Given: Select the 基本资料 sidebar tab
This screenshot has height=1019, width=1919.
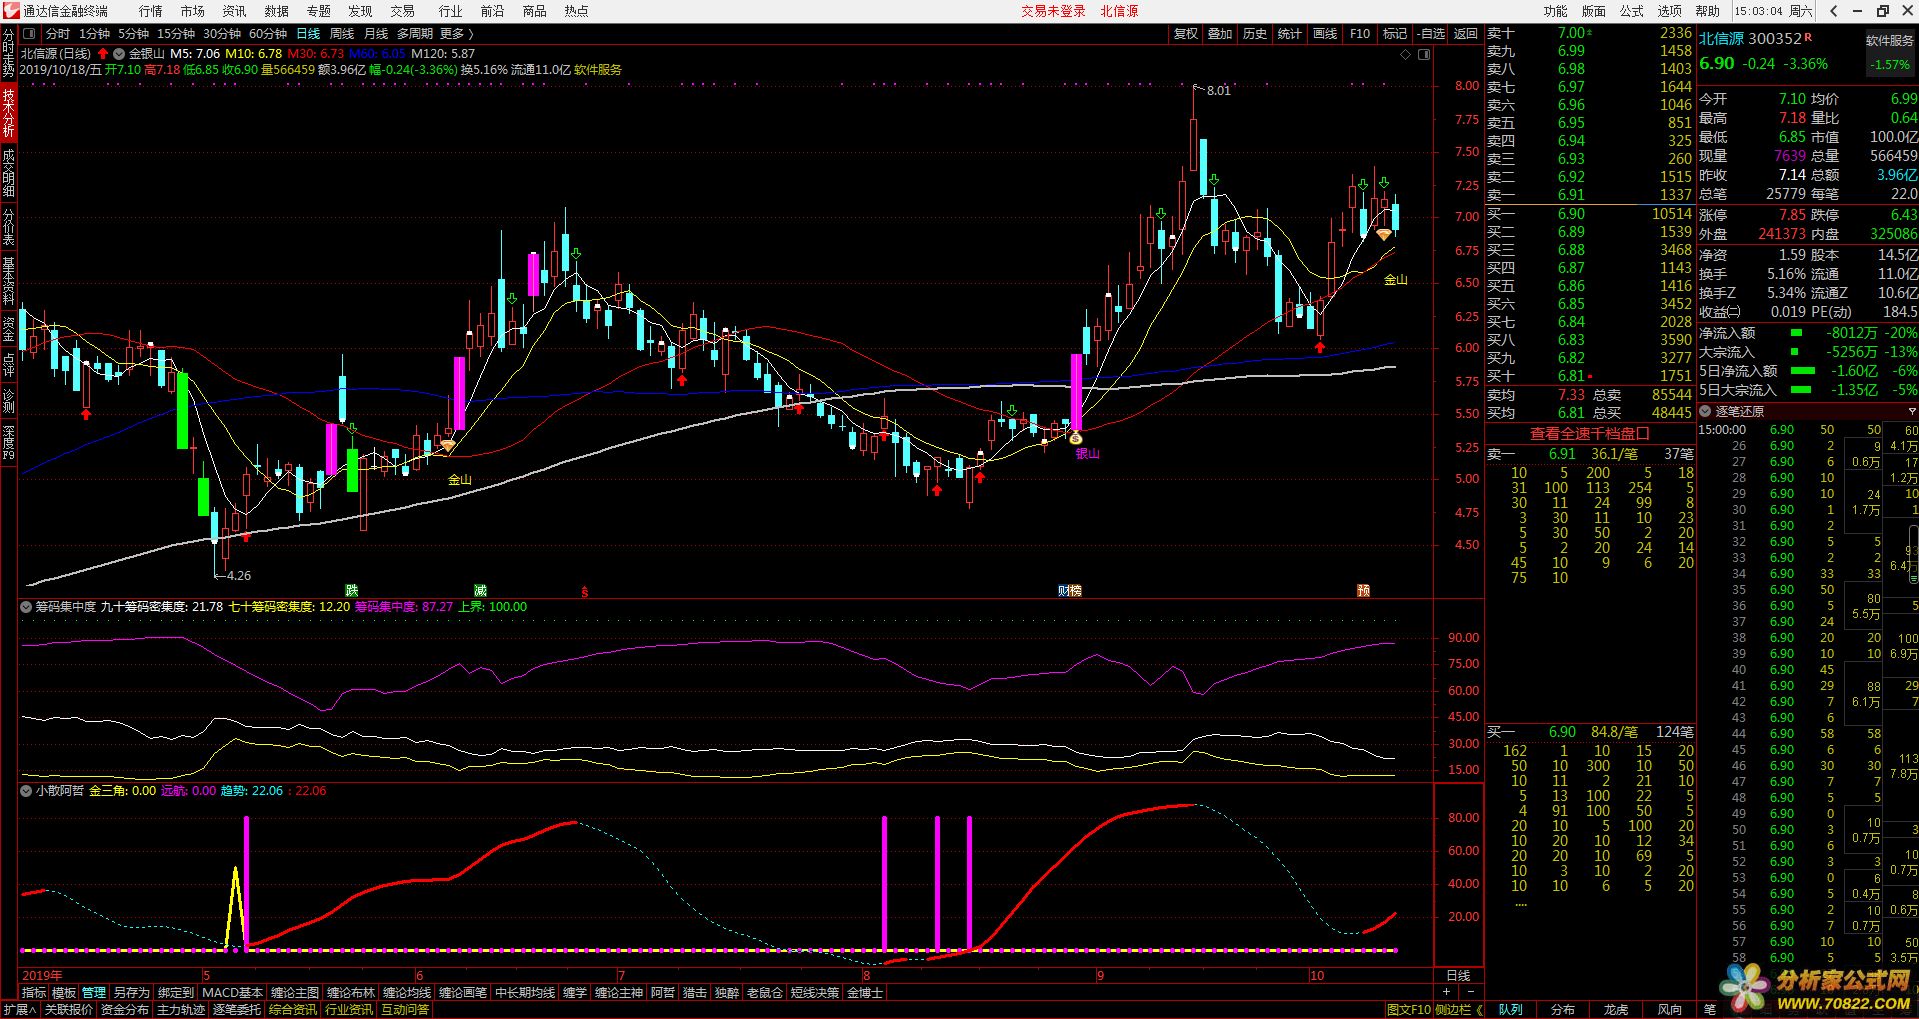Looking at the screenshot, I should (8, 280).
